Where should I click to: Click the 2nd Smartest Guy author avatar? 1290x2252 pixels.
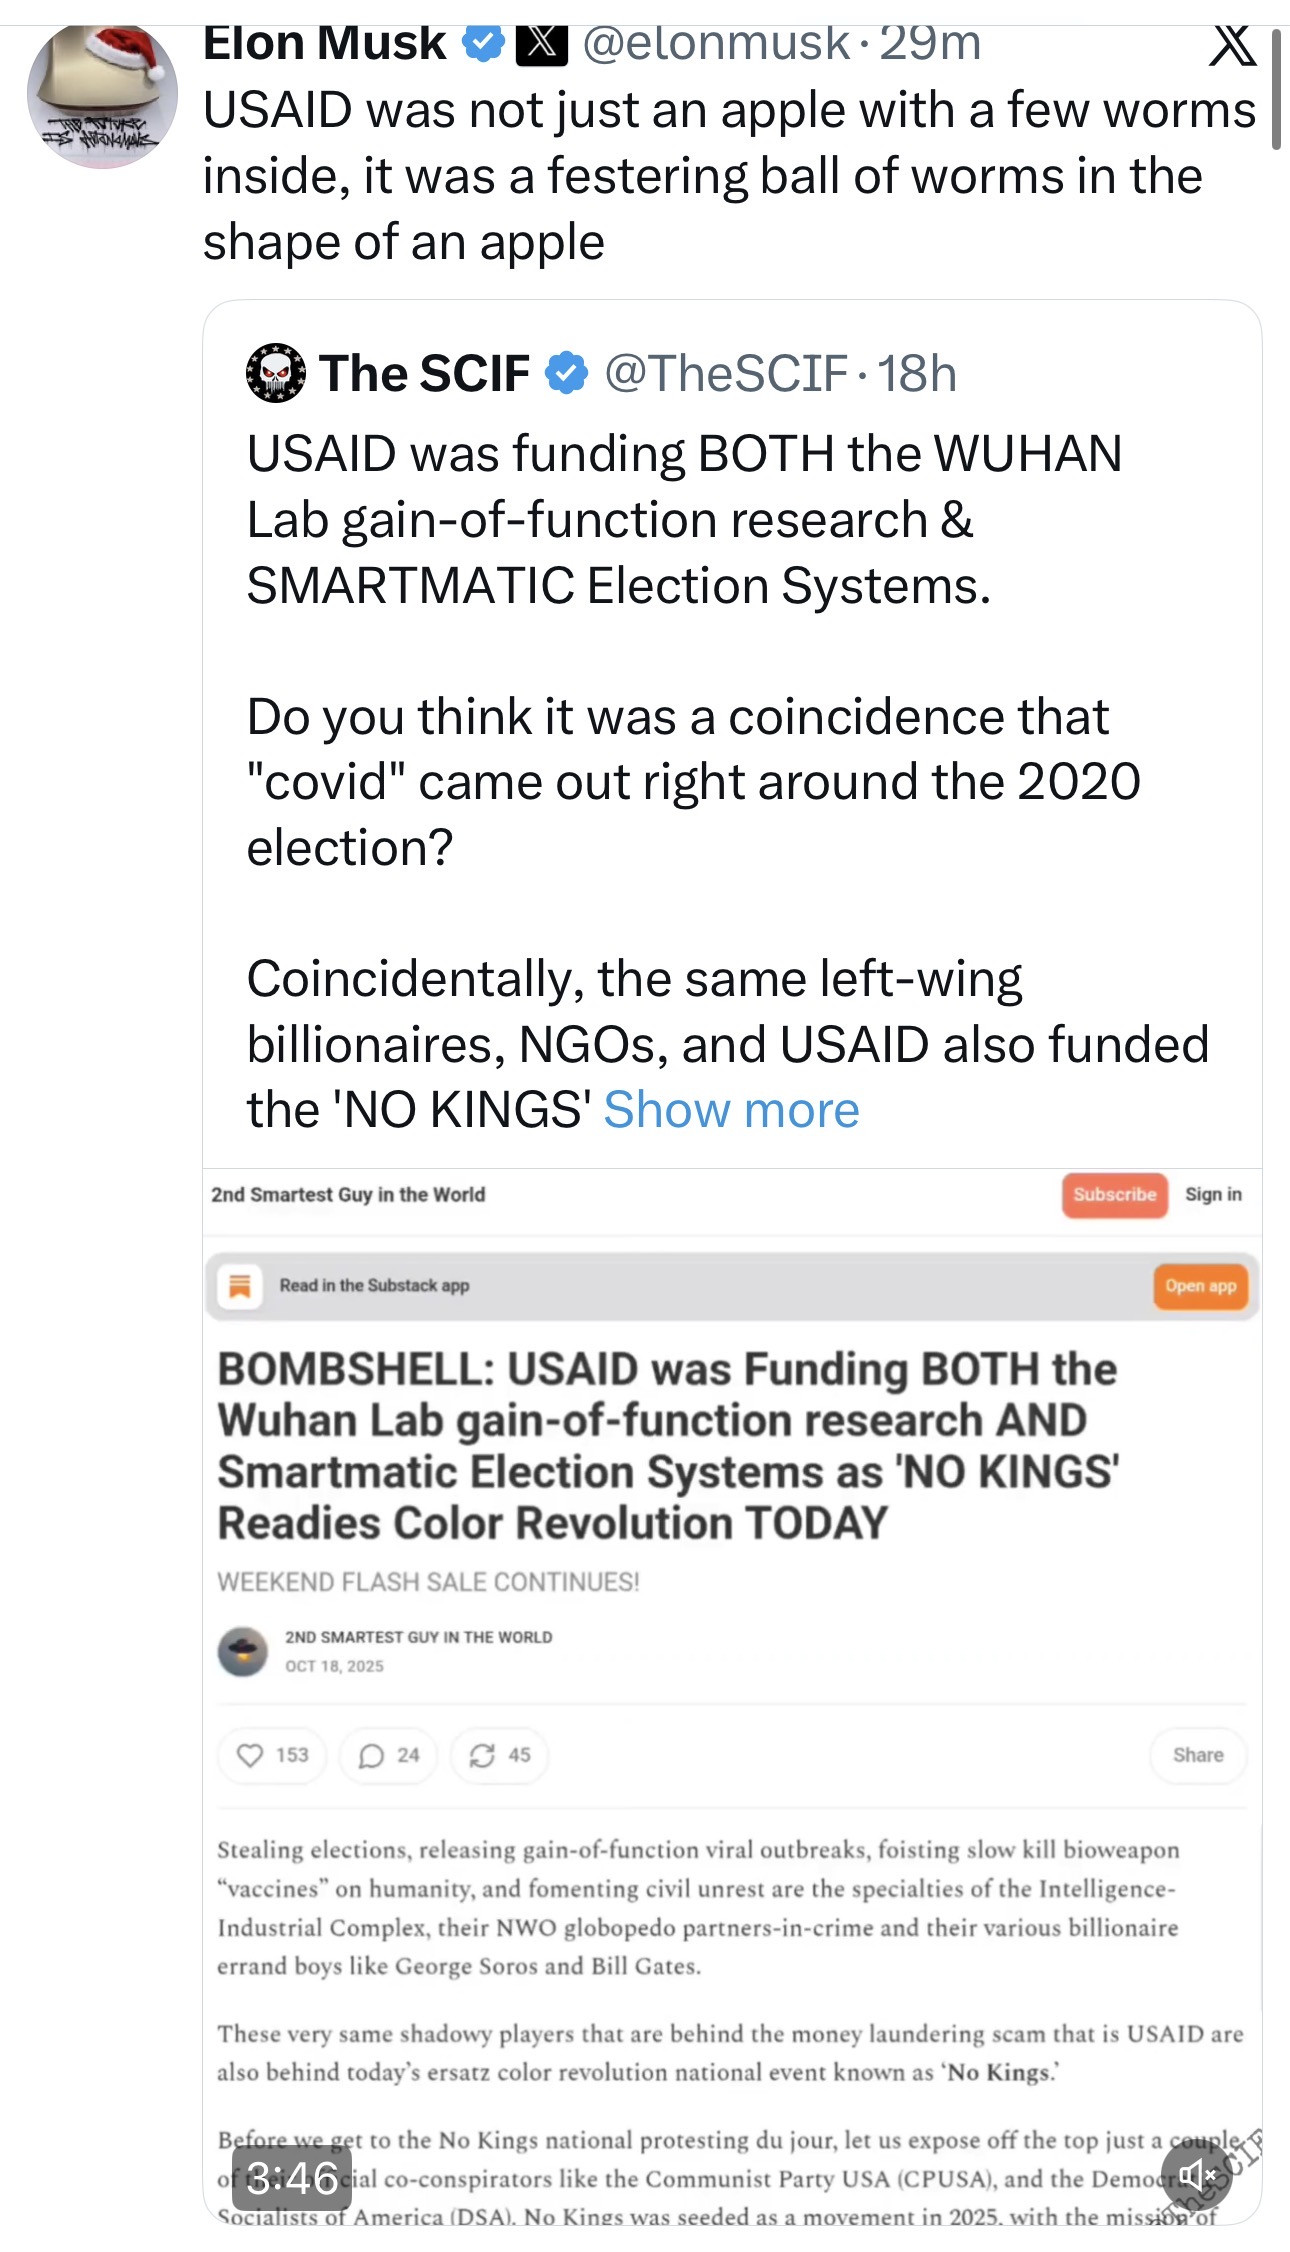click(x=243, y=1651)
